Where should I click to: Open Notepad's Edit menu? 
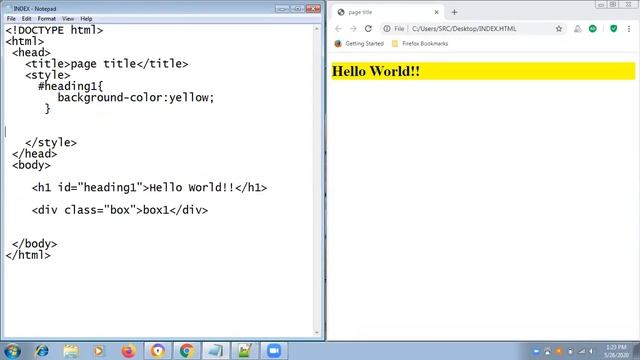(x=27, y=19)
